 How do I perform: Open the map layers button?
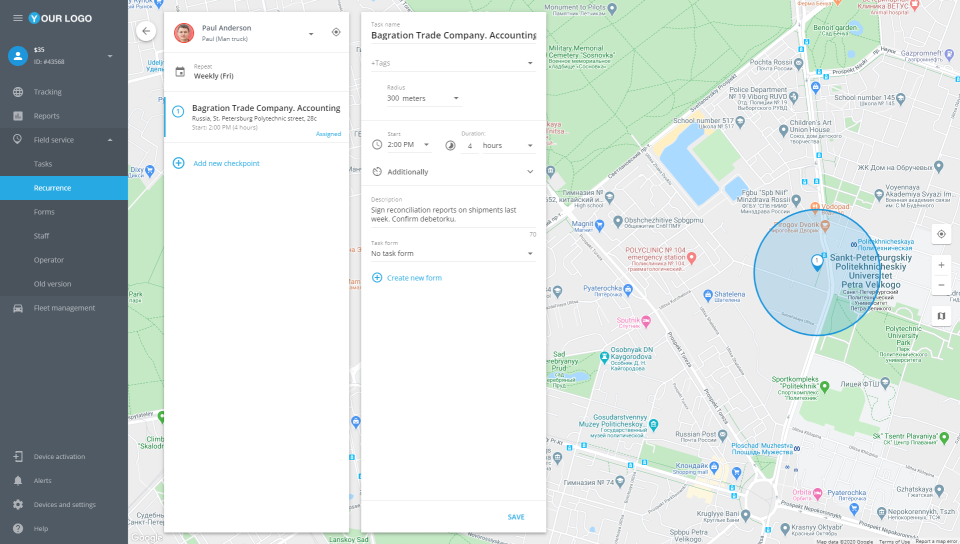pos(941,316)
